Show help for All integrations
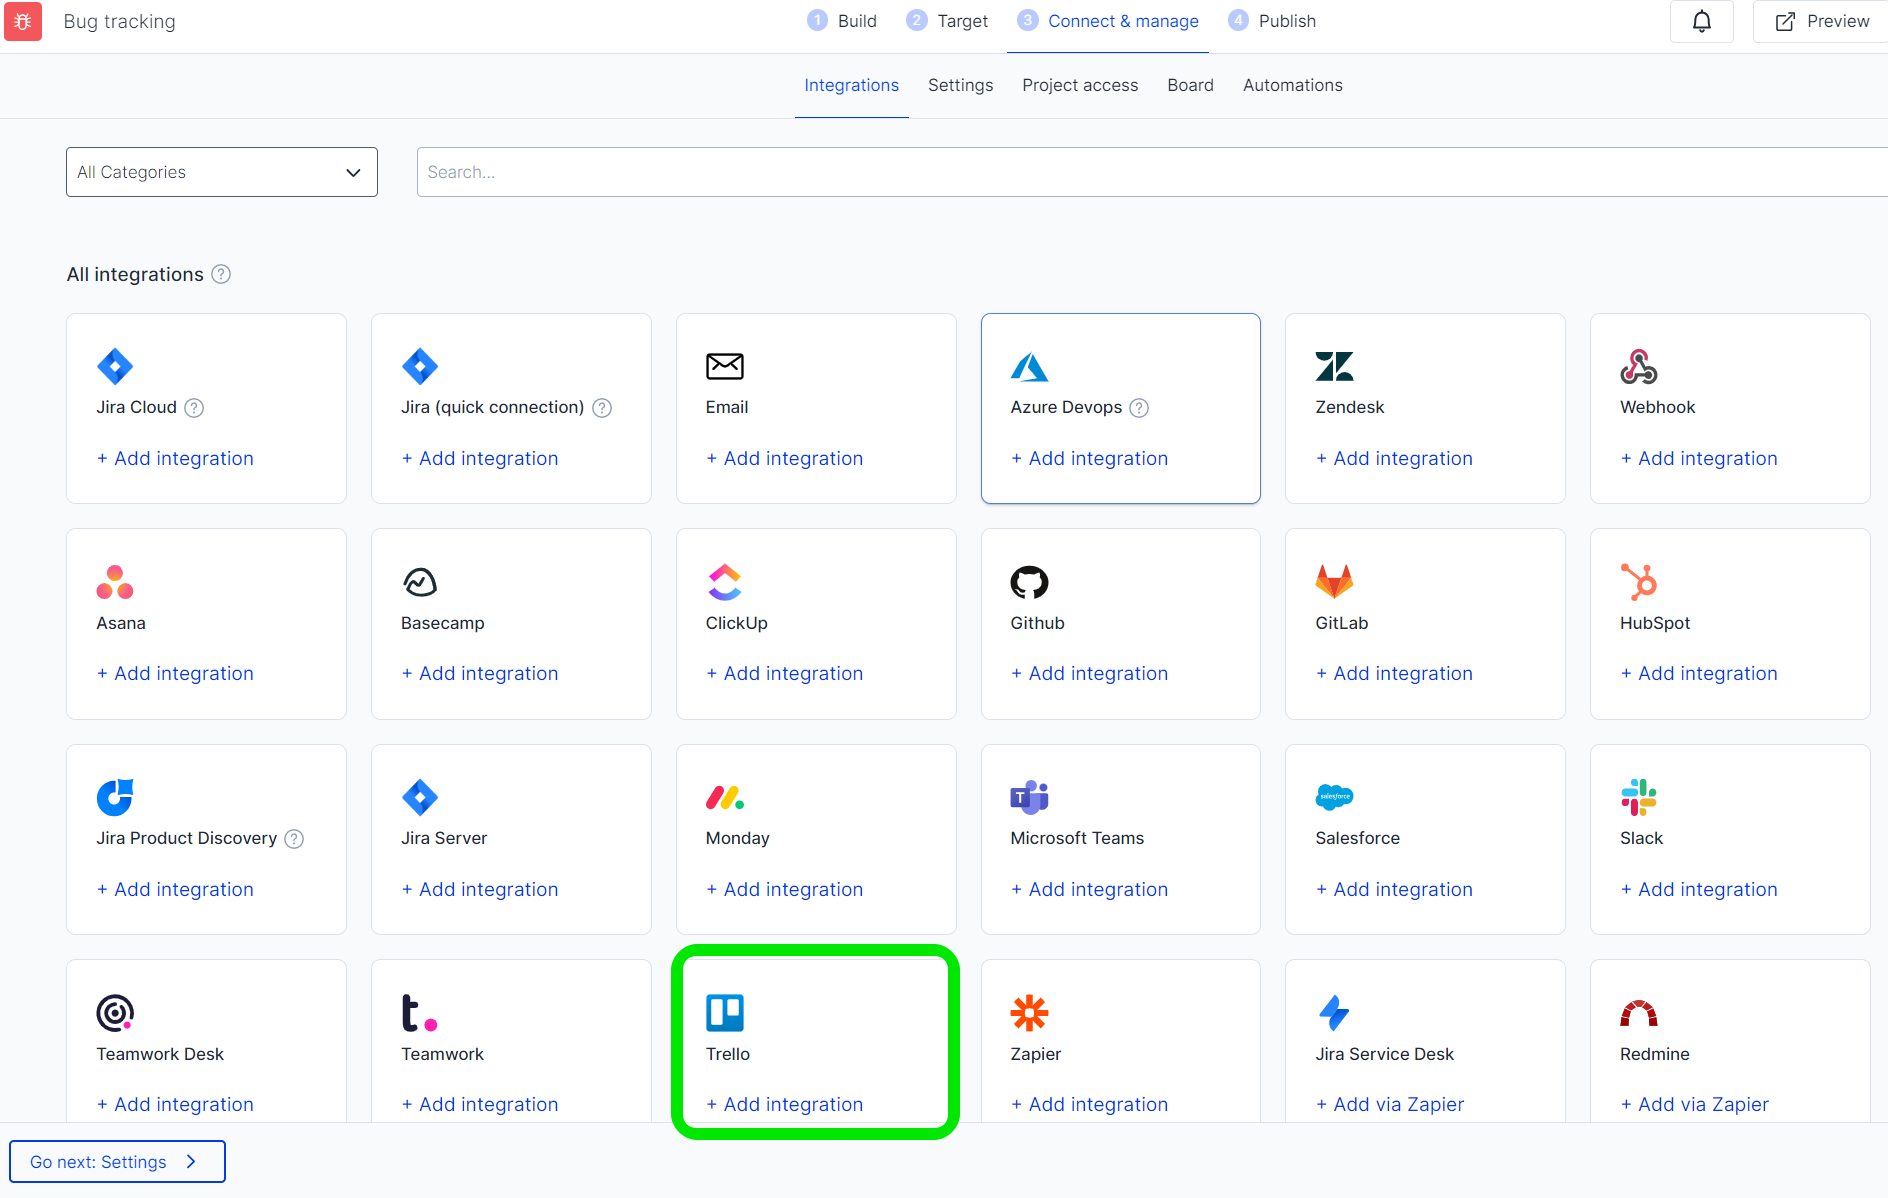The image size is (1888, 1198). point(221,274)
